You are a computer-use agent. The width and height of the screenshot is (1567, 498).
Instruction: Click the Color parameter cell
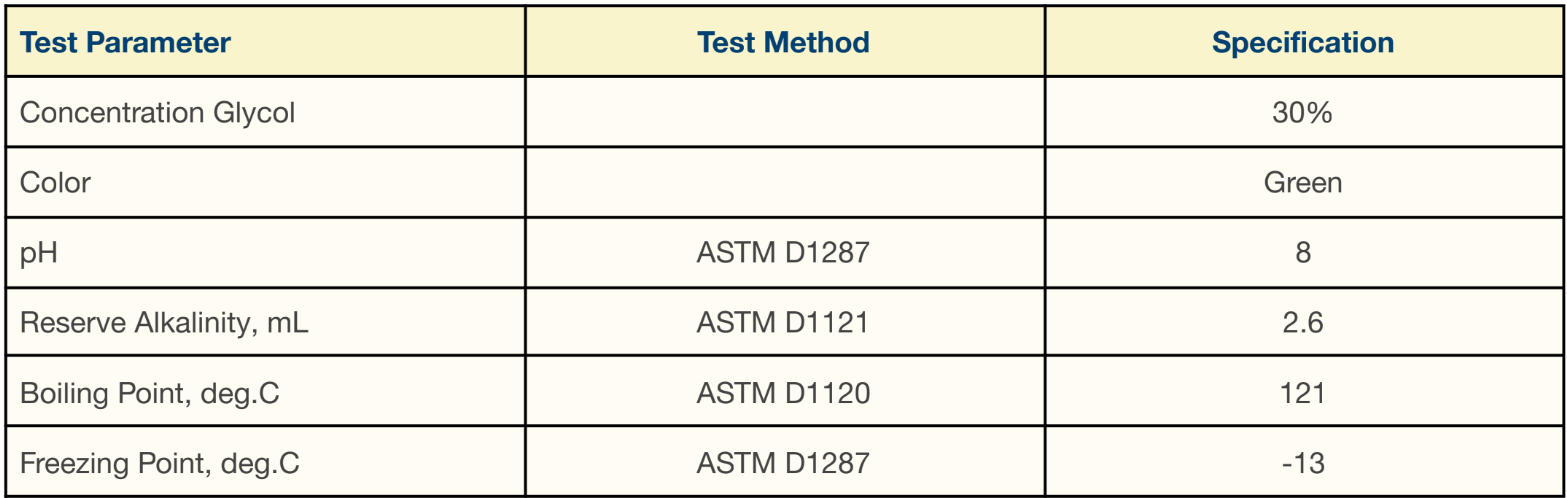265,183
